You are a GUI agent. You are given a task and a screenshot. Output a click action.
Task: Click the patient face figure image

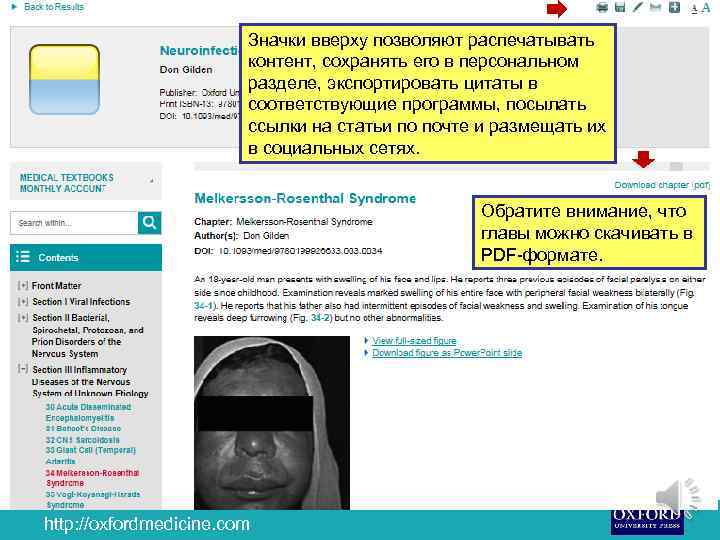[x=272, y=423]
